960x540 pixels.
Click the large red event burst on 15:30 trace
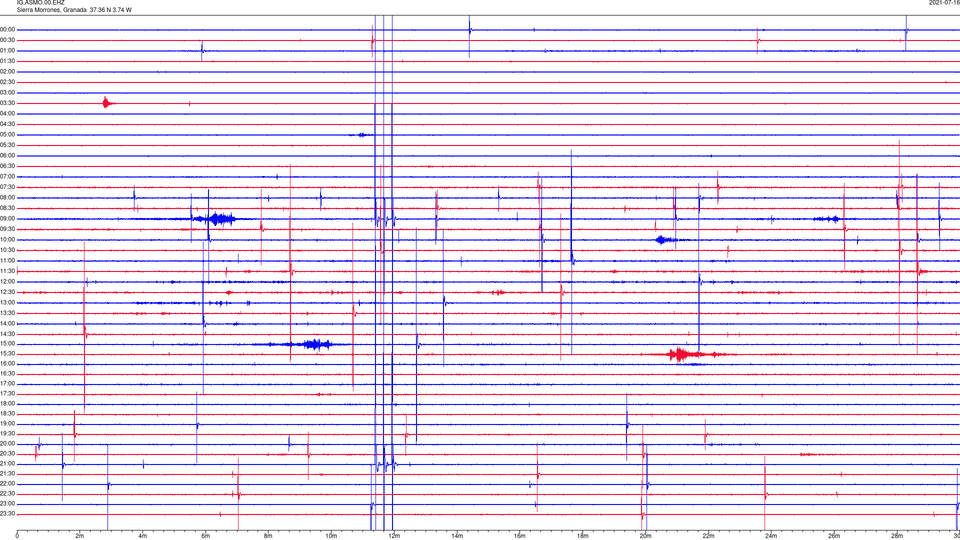pos(686,354)
